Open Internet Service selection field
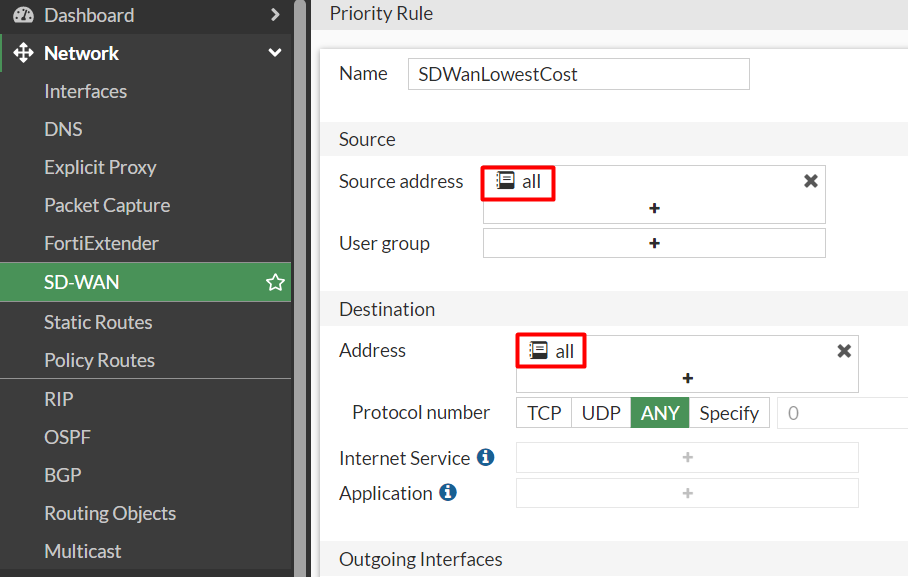 (687, 458)
